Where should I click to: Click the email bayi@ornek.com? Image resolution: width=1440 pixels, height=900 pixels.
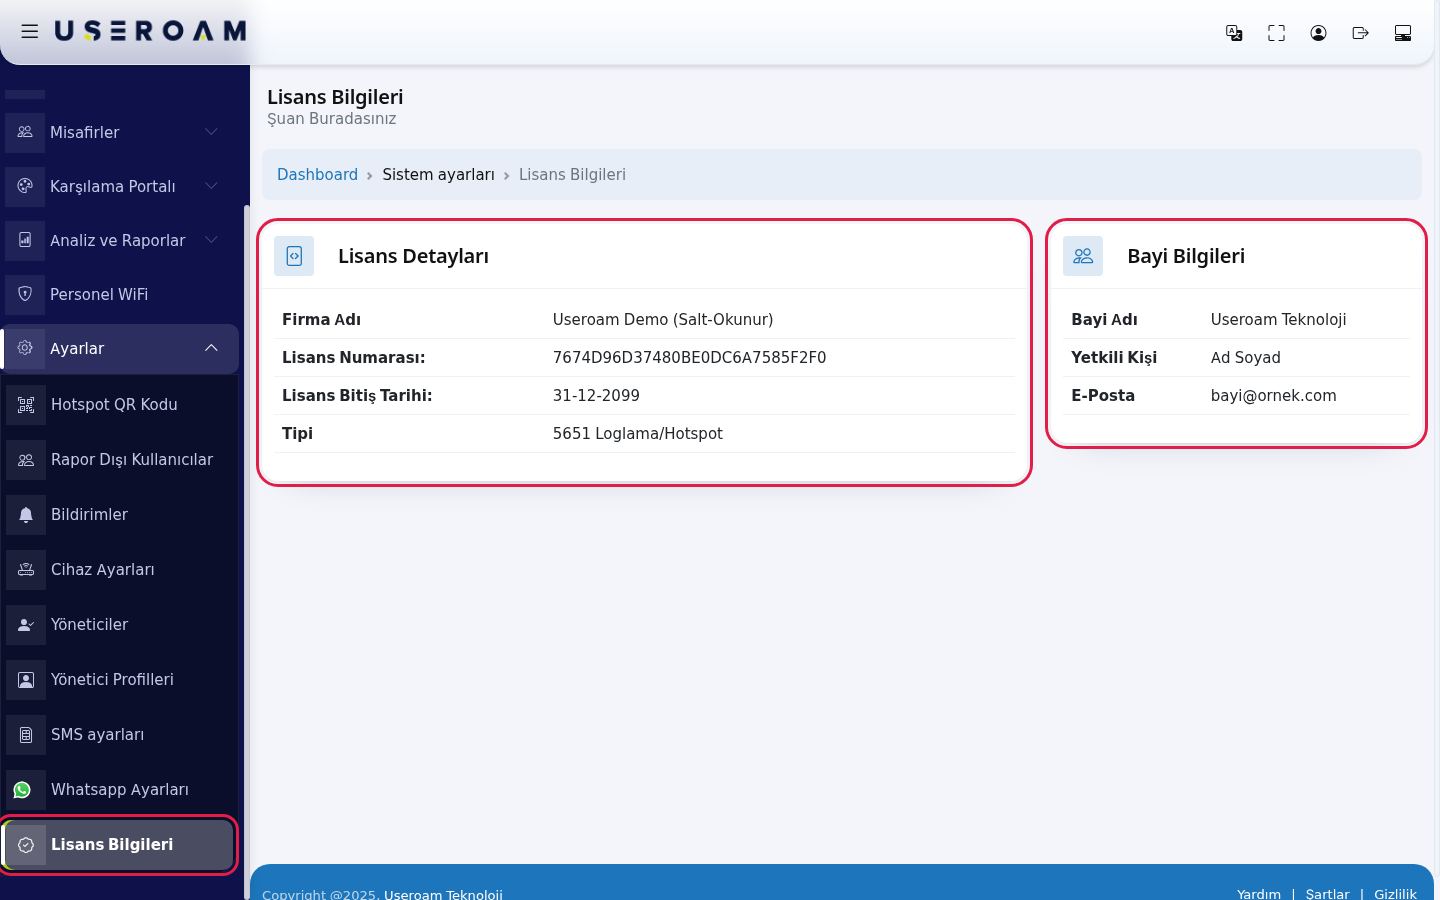click(x=1273, y=396)
